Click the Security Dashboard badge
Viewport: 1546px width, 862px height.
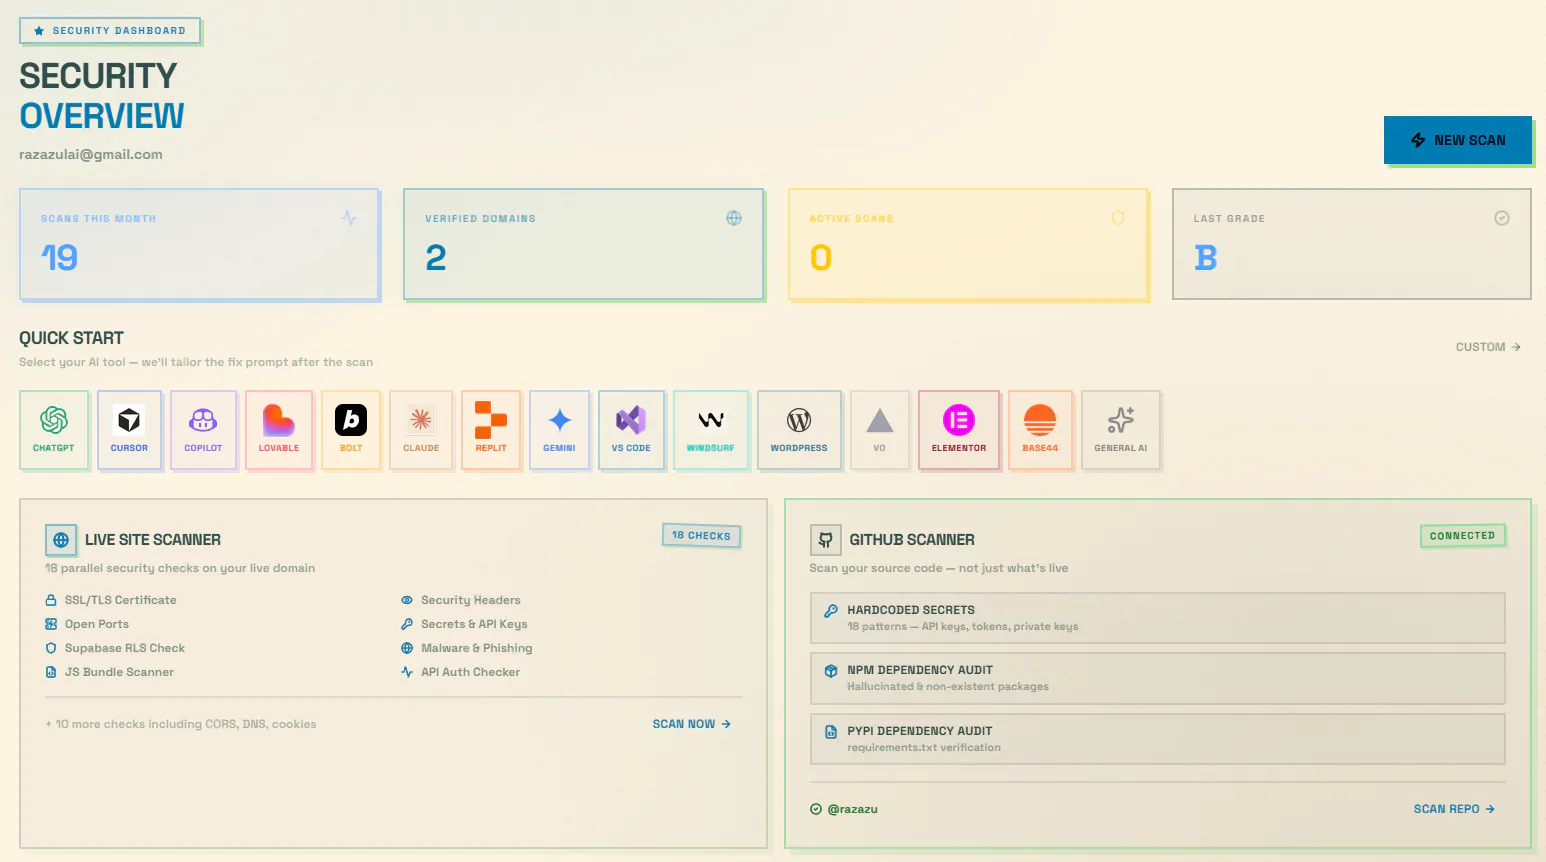coord(110,31)
